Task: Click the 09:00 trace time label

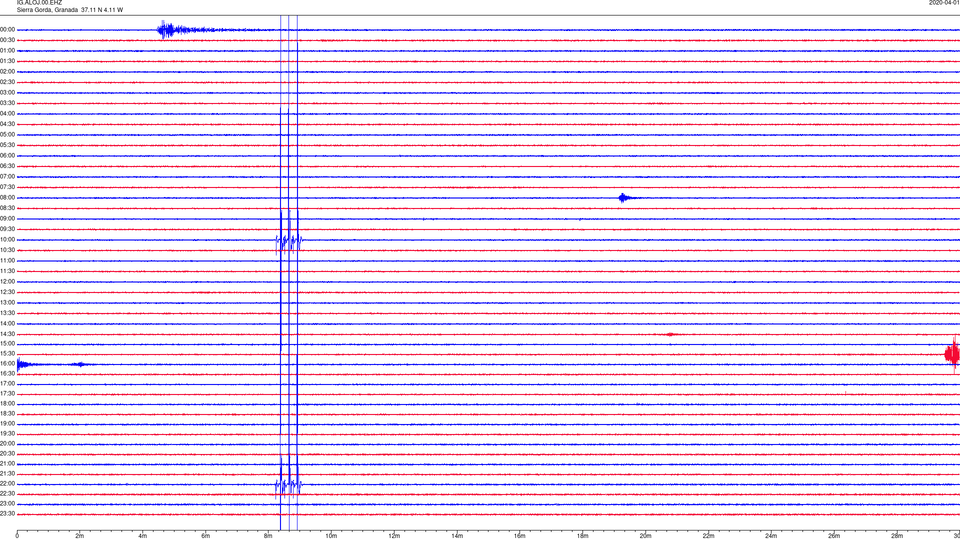Action: 7,219
